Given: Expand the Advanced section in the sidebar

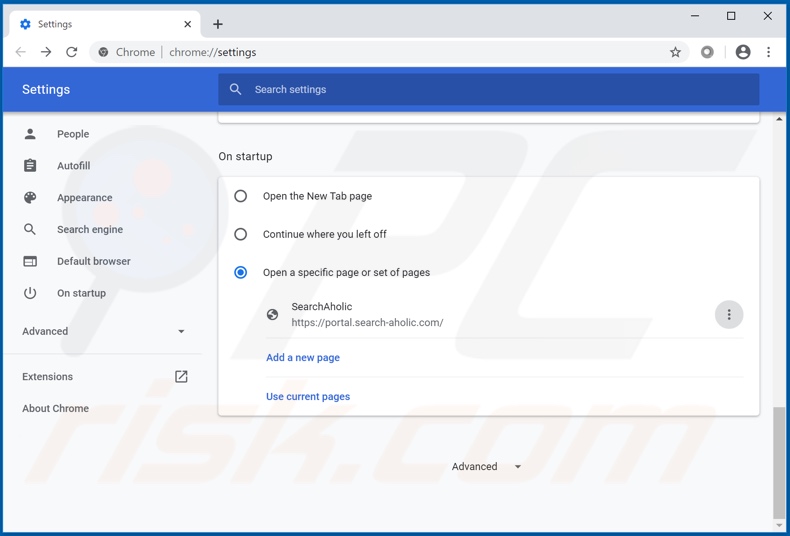Looking at the screenshot, I should [x=103, y=331].
